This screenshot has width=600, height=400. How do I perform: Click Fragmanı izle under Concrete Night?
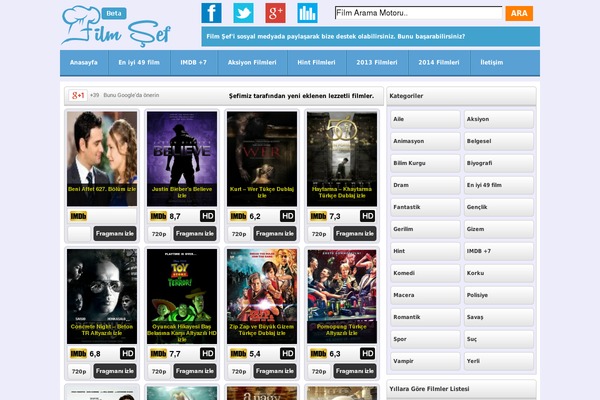tap(115, 371)
